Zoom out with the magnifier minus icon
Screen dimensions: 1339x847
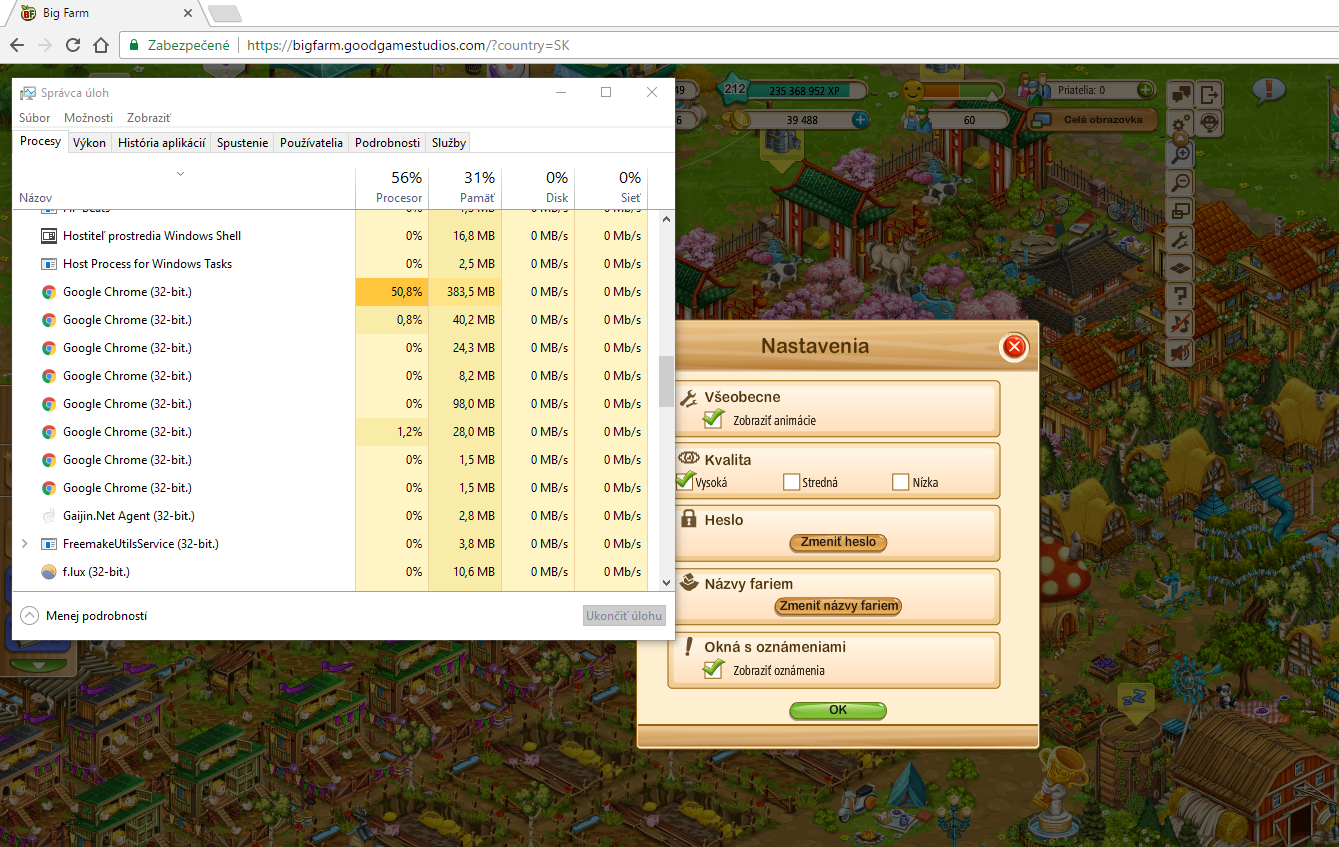1181,182
